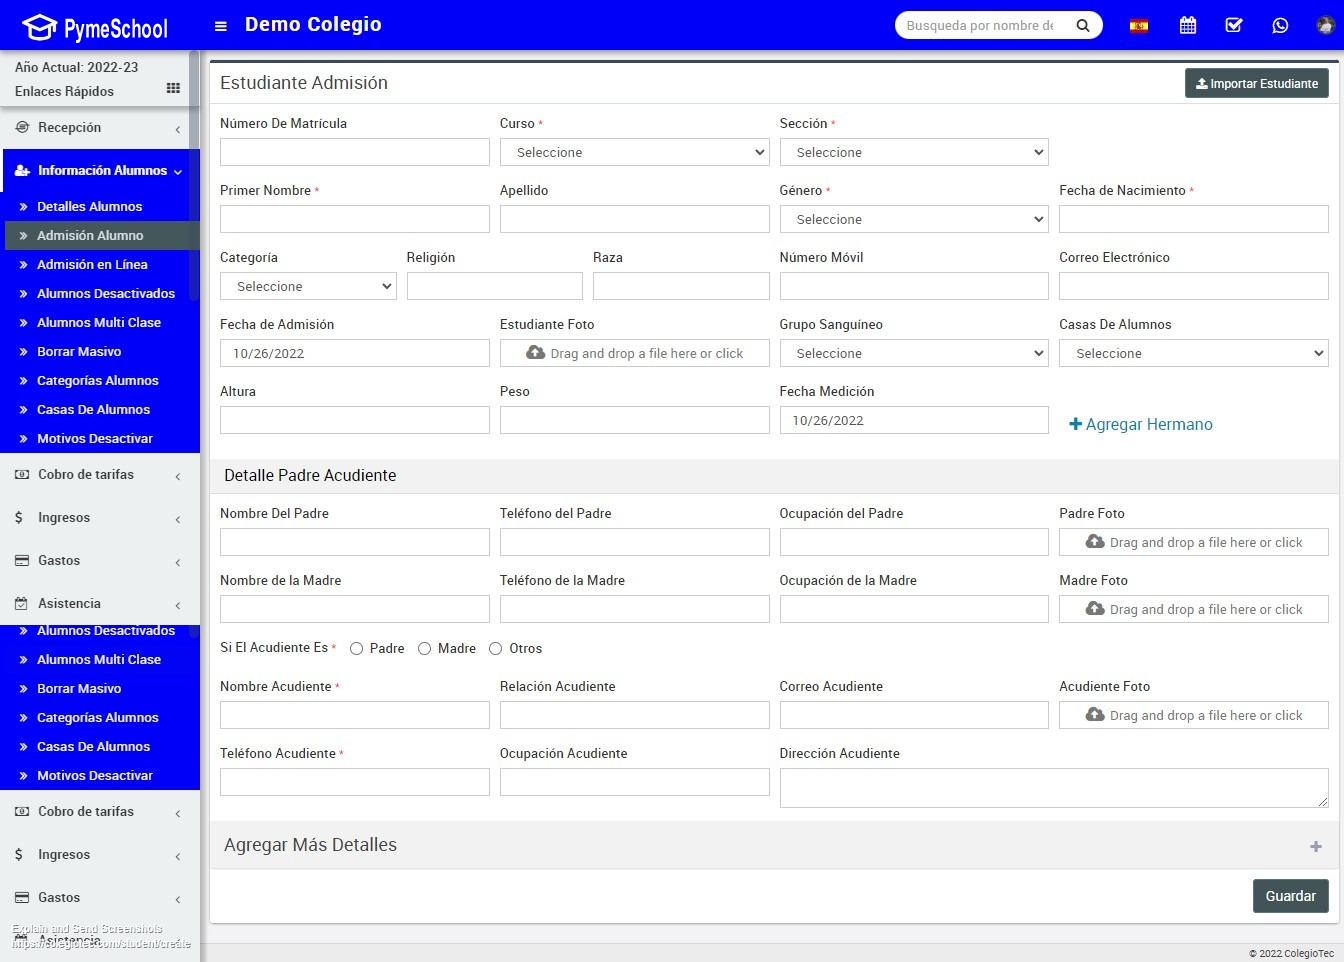
Task: Click the Agregar Hermano link
Action: (1141, 424)
